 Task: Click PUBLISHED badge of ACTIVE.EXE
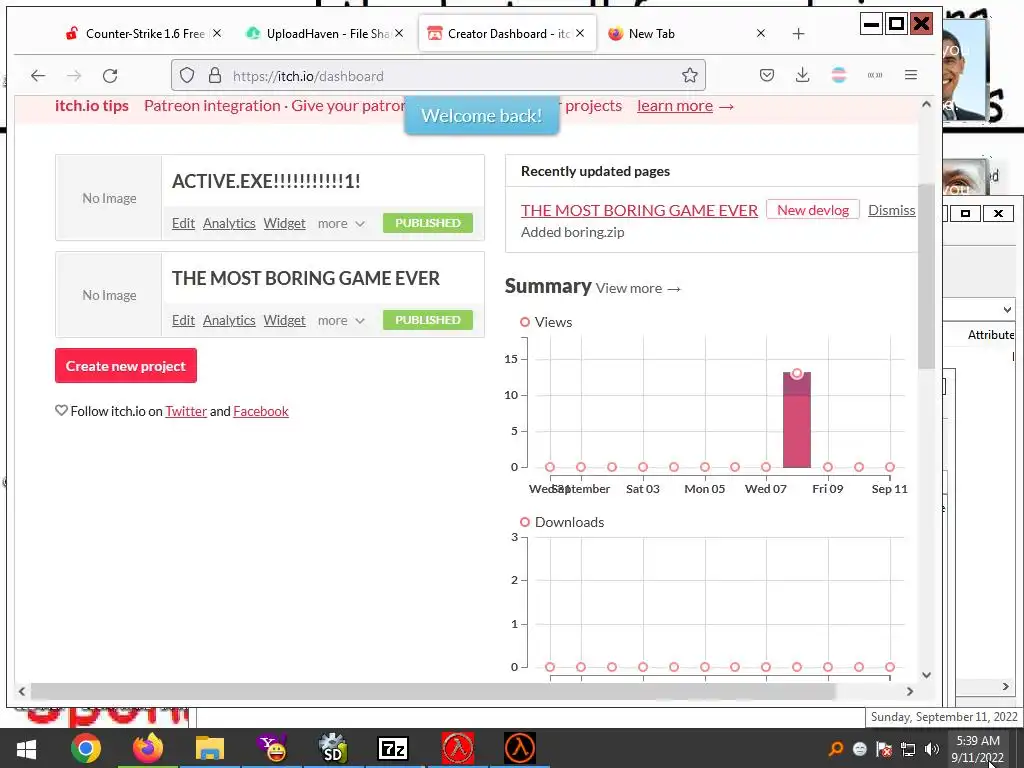click(428, 223)
